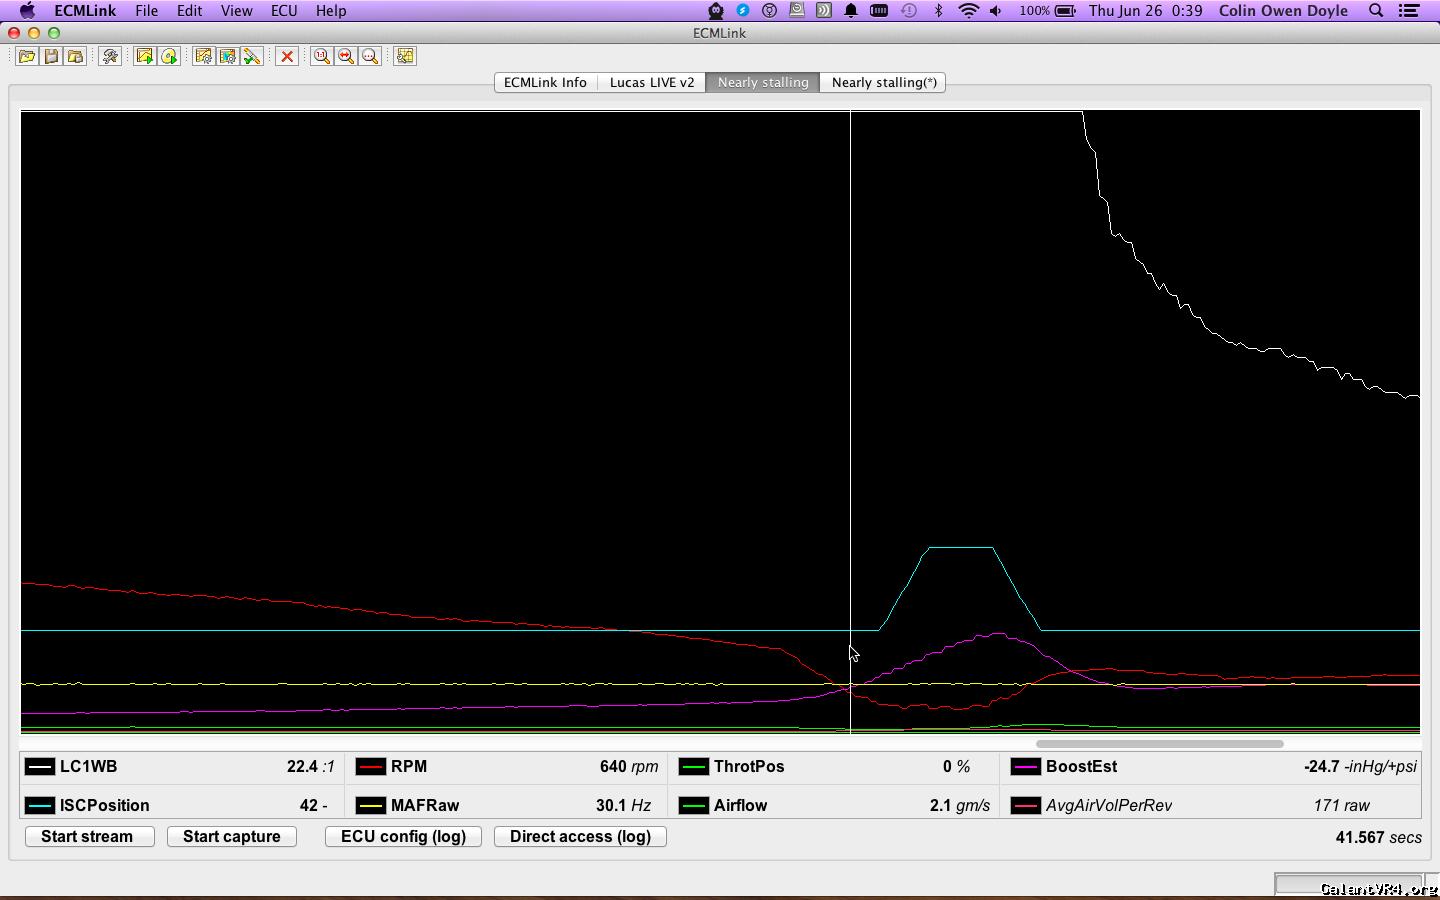Click the pencil with green checkmark icon
1440x900 pixels.
point(252,56)
